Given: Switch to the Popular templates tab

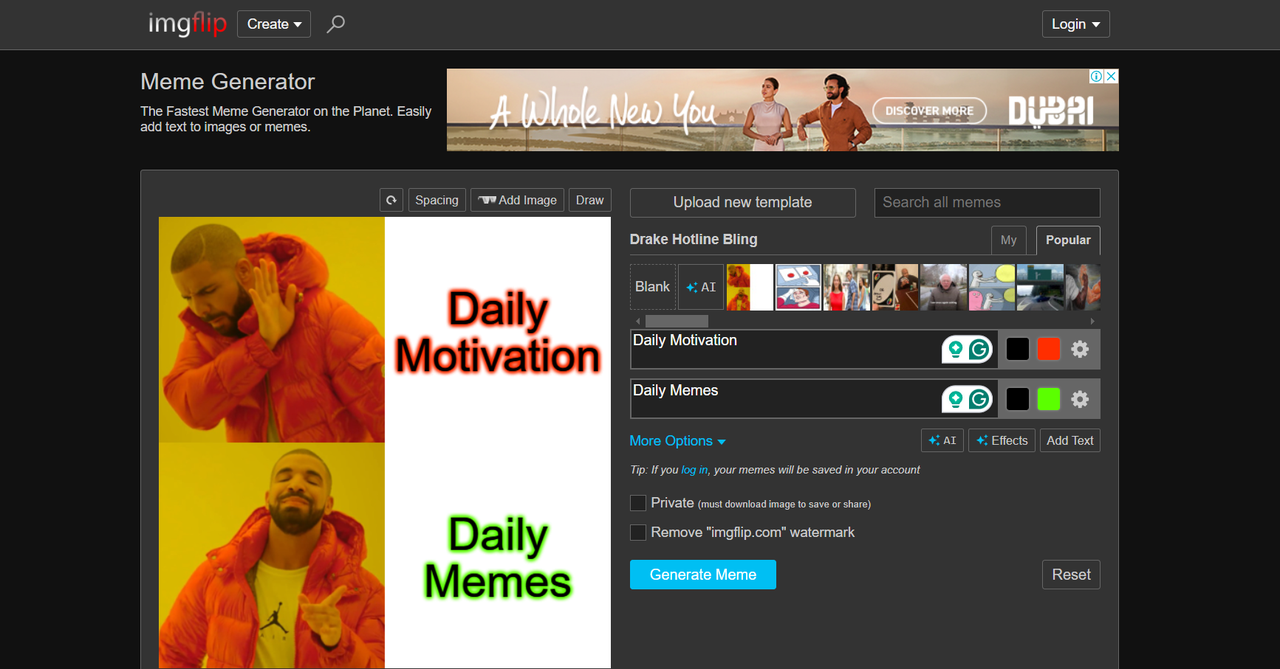Looking at the screenshot, I should click(1068, 240).
